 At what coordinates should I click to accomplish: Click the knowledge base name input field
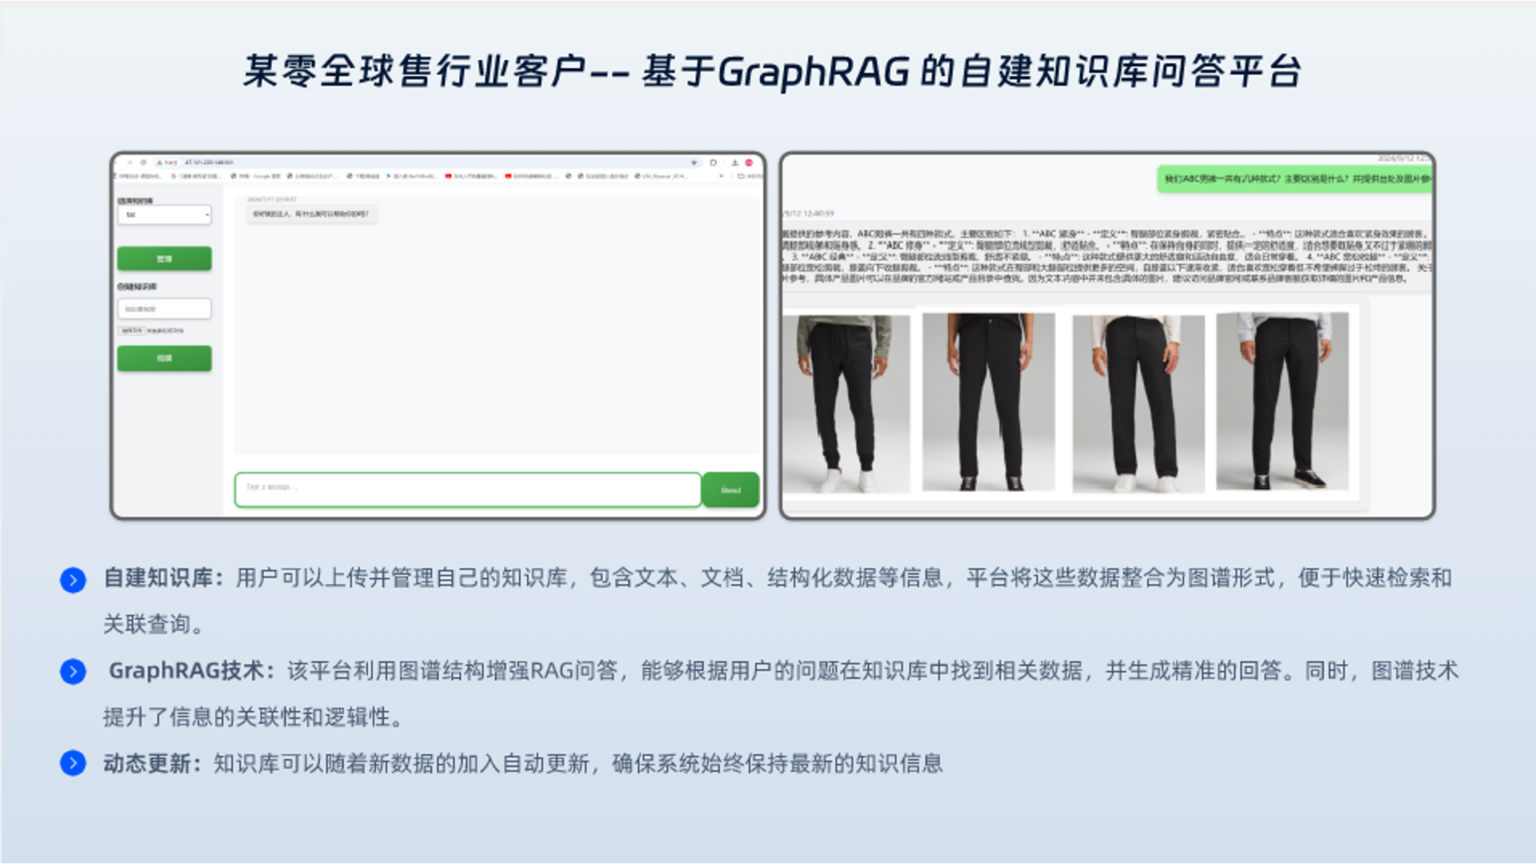pyautogui.click(x=164, y=309)
